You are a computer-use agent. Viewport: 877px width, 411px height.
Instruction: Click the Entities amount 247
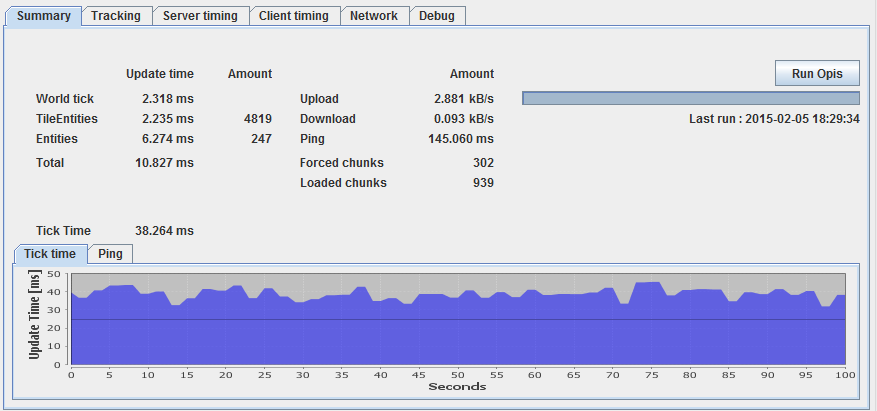pos(261,139)
